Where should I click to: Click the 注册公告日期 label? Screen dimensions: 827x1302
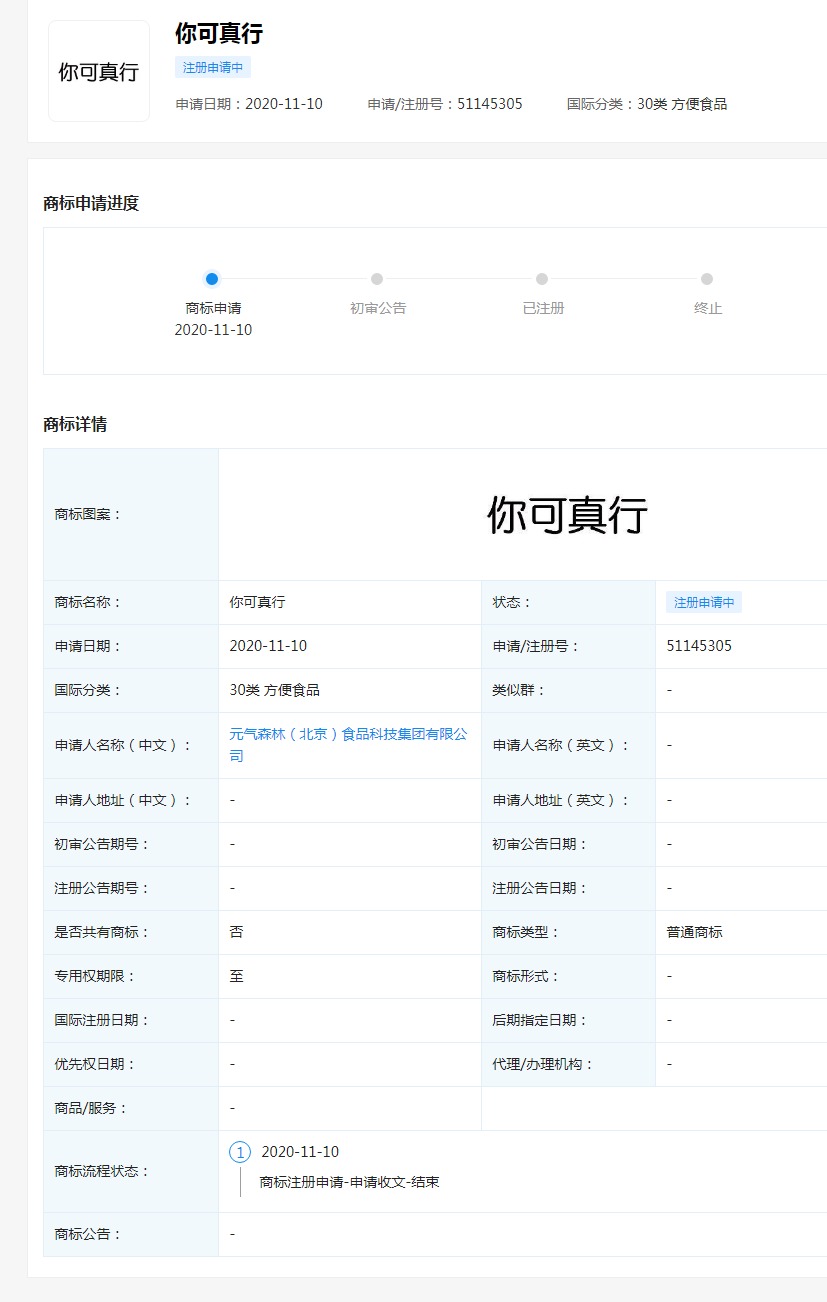[x=540, y=888]
